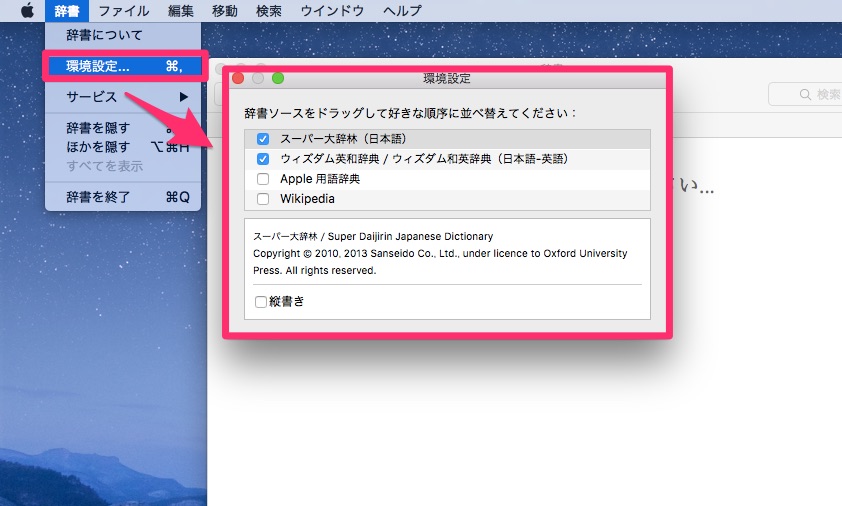Expand the サービス submenu arrow

(x=184, y=97)
